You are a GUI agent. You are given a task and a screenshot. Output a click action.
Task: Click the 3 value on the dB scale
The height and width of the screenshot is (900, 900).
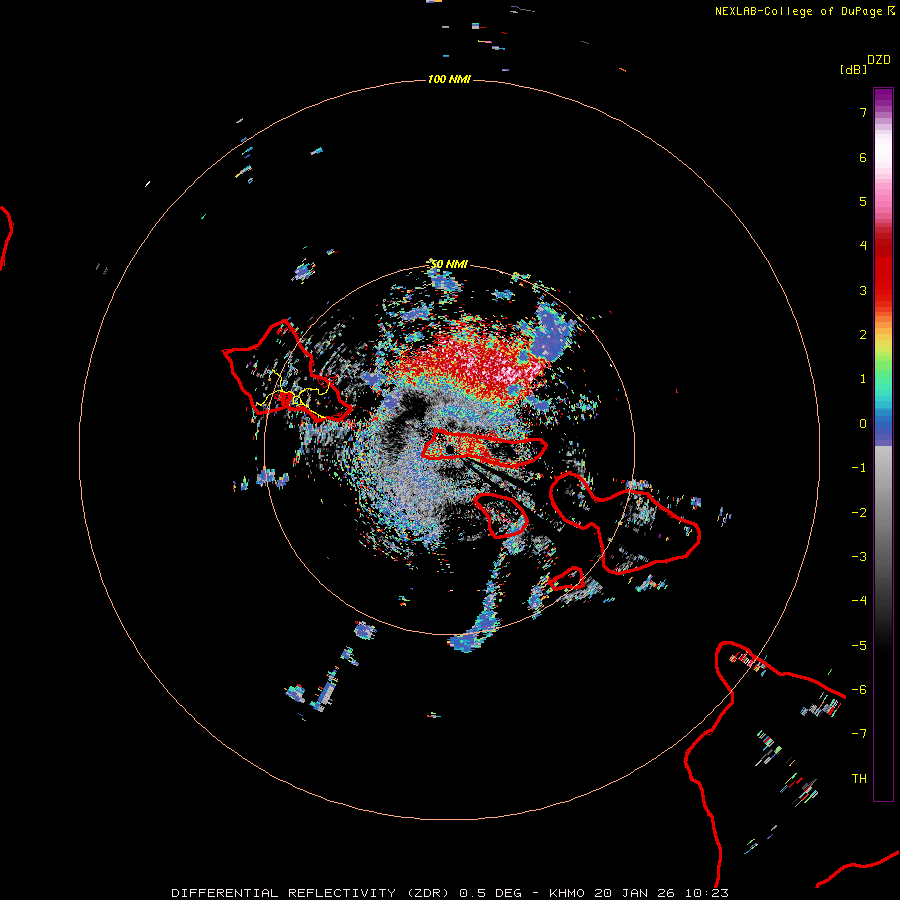pos(863,290)
